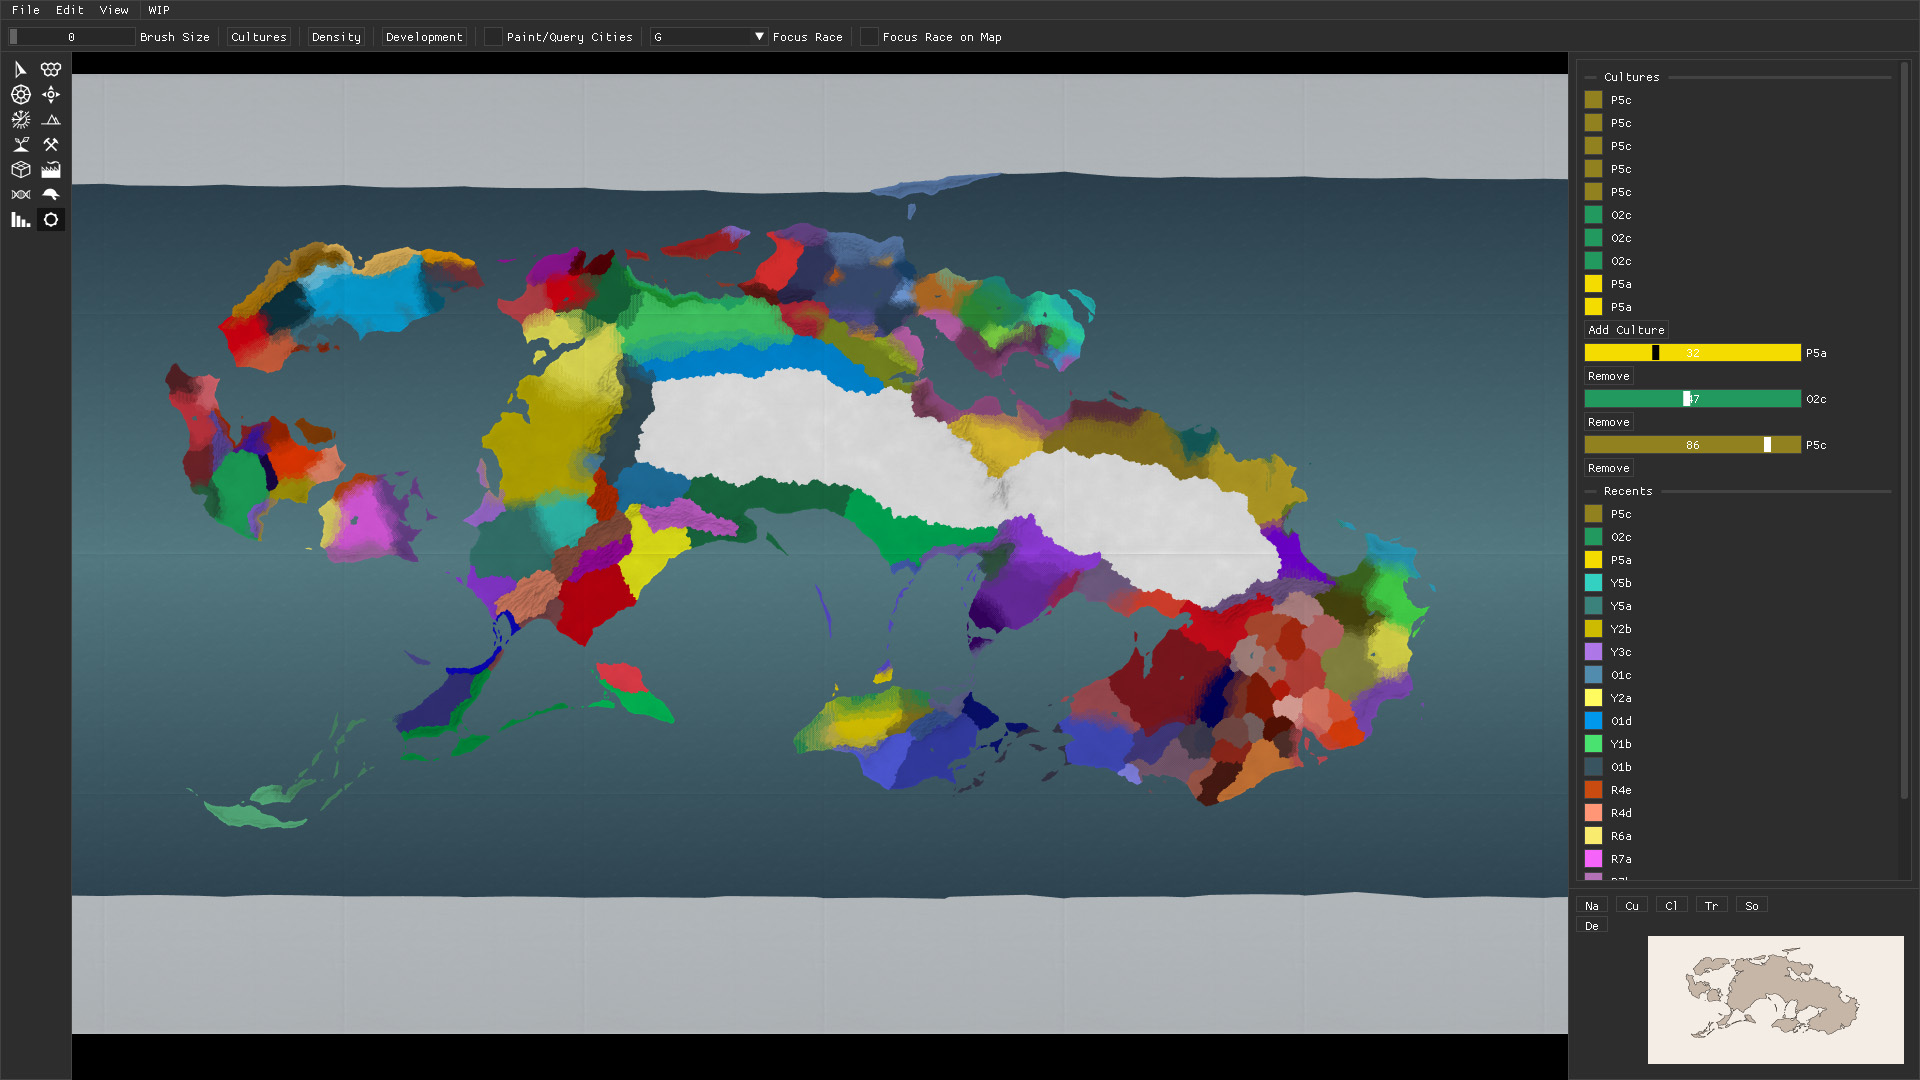Image resolution: width=1920 pixels, height=1080 pixels.
Task: Open the WIP menu
Action: point(159,10)
